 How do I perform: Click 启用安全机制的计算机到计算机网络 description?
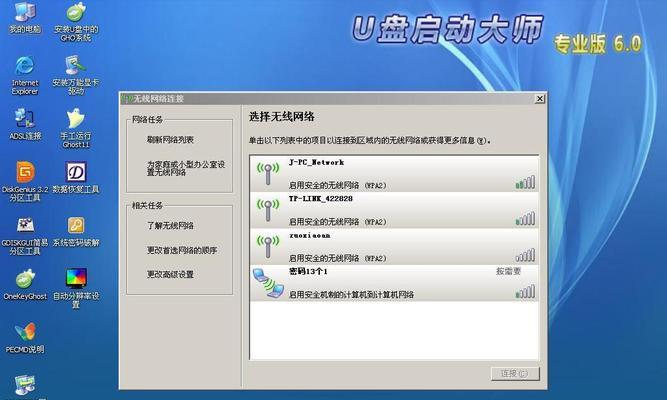(x=351, y=294)
